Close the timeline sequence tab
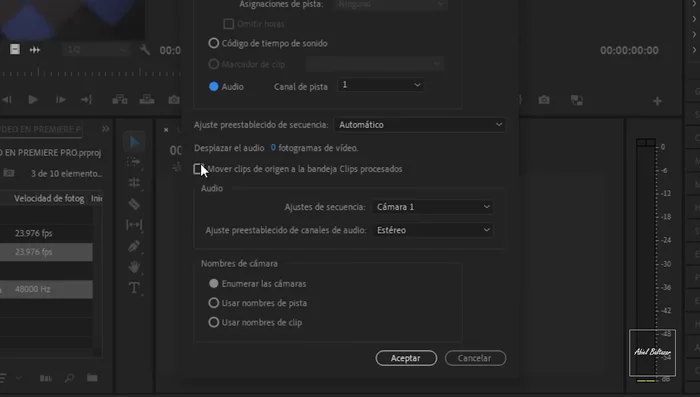Viewport: 700px width, 397px height. click(x=166, y=130)
